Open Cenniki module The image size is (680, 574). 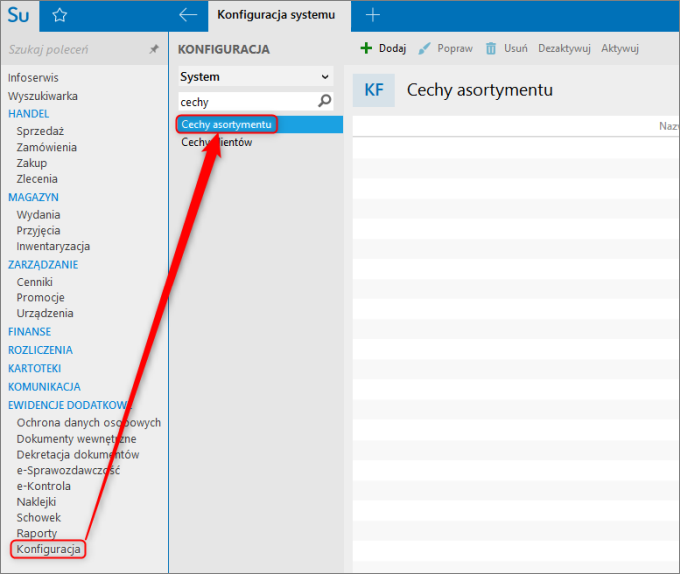pyautogui.click(x=35, y=282)
